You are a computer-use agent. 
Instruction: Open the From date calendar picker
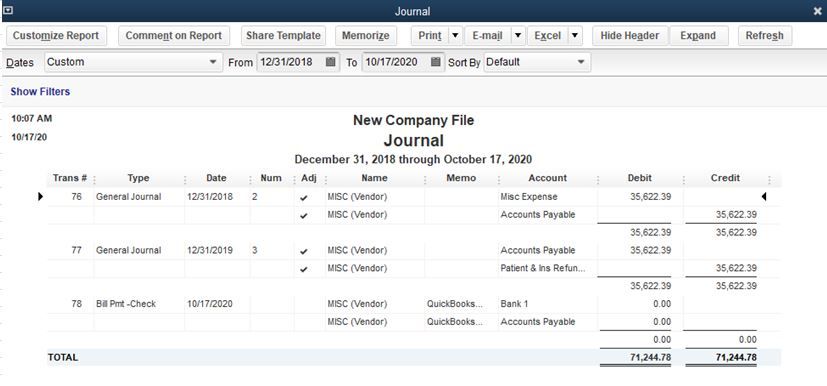click(x=331, y=62)
